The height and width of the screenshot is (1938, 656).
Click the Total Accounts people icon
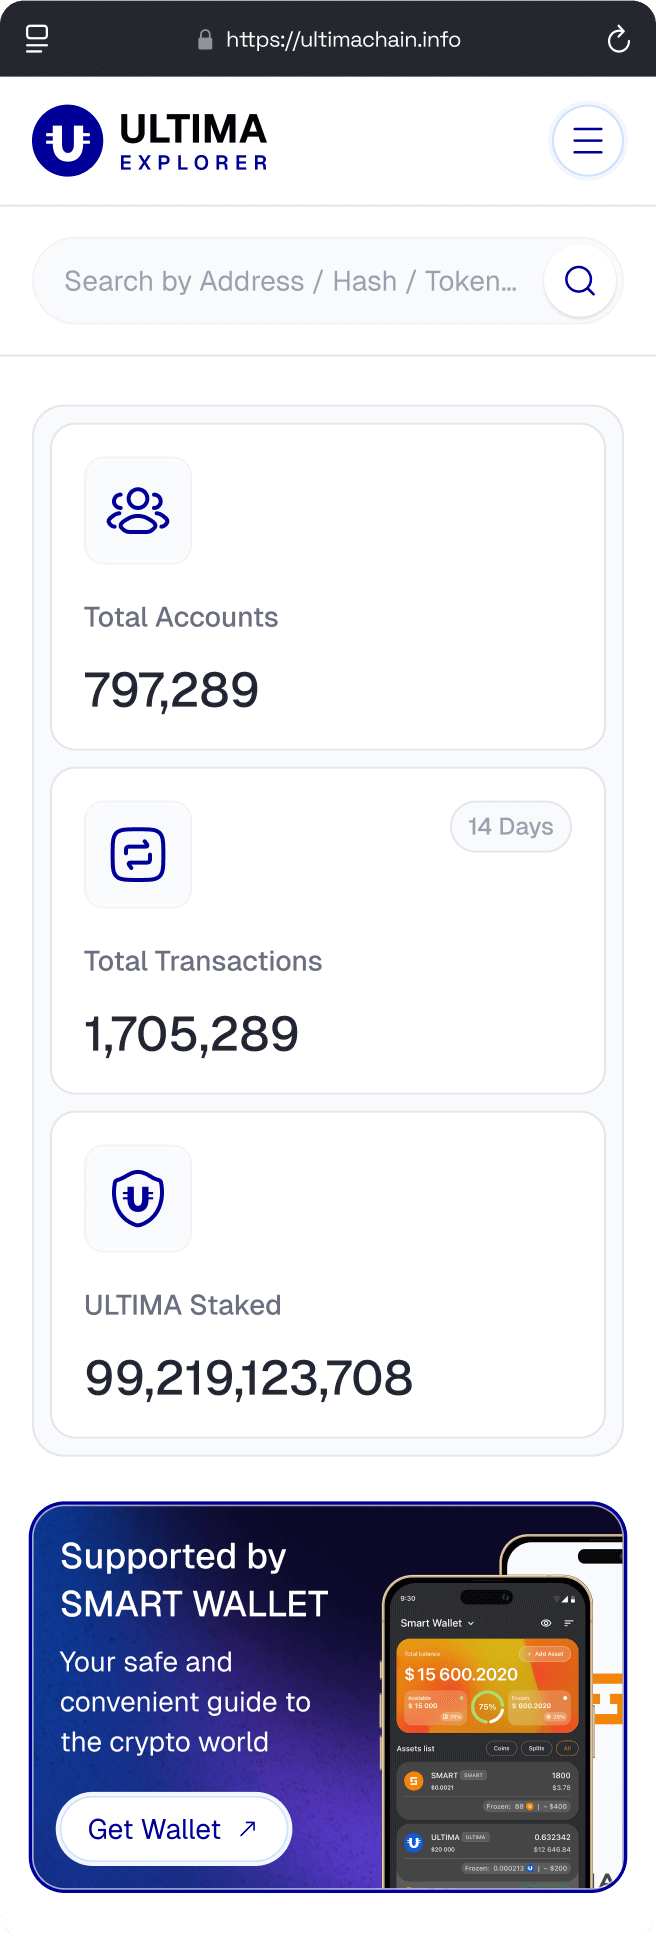point(138,511)
